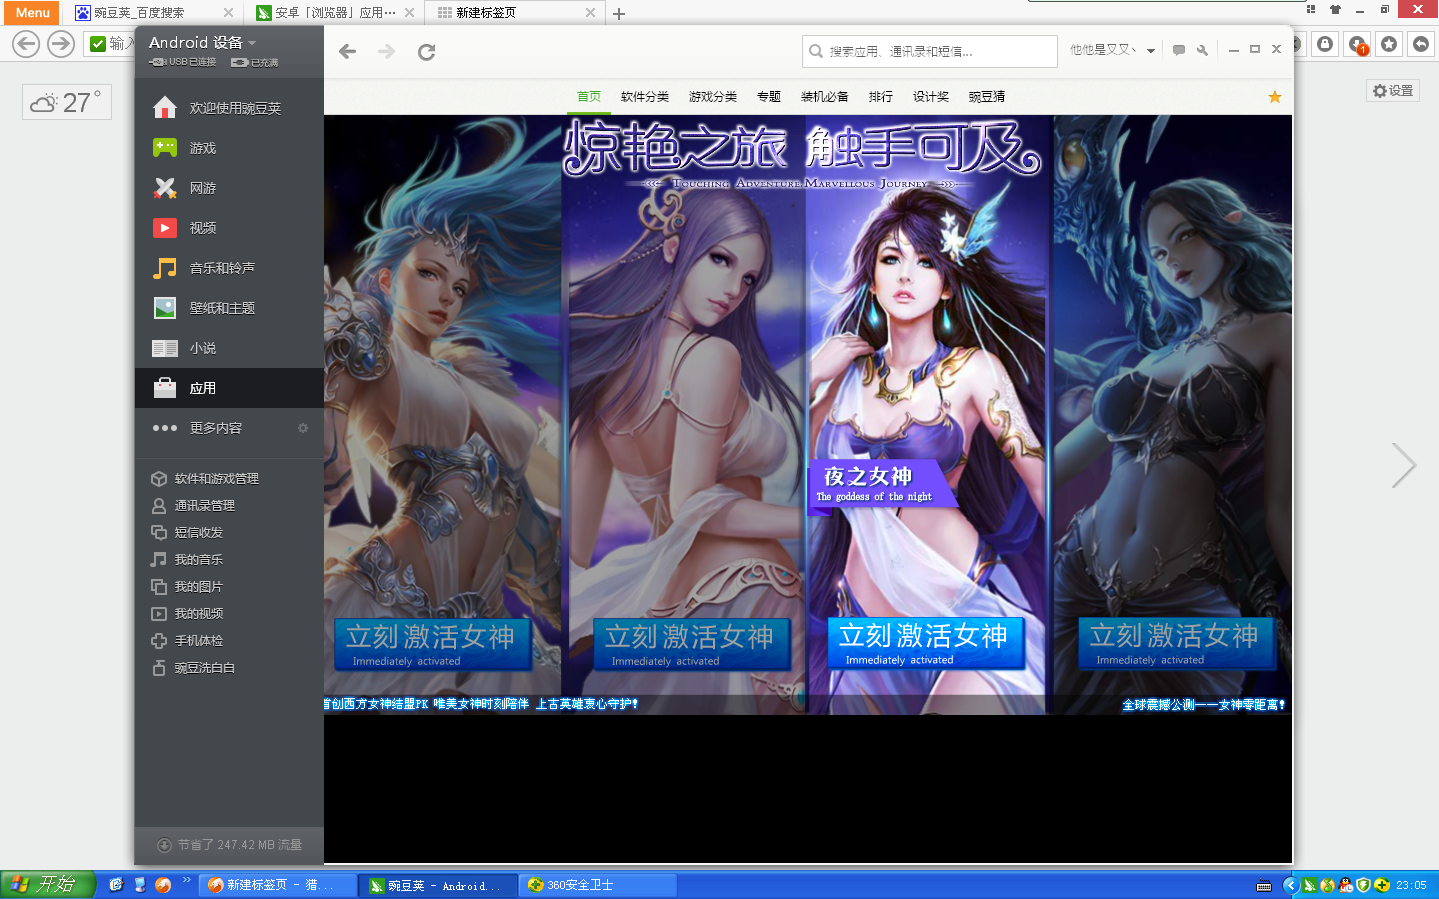The image size is (1439, 899).
Task: Open 游戏 with the green gamepad icon
Action: point(202,148)
